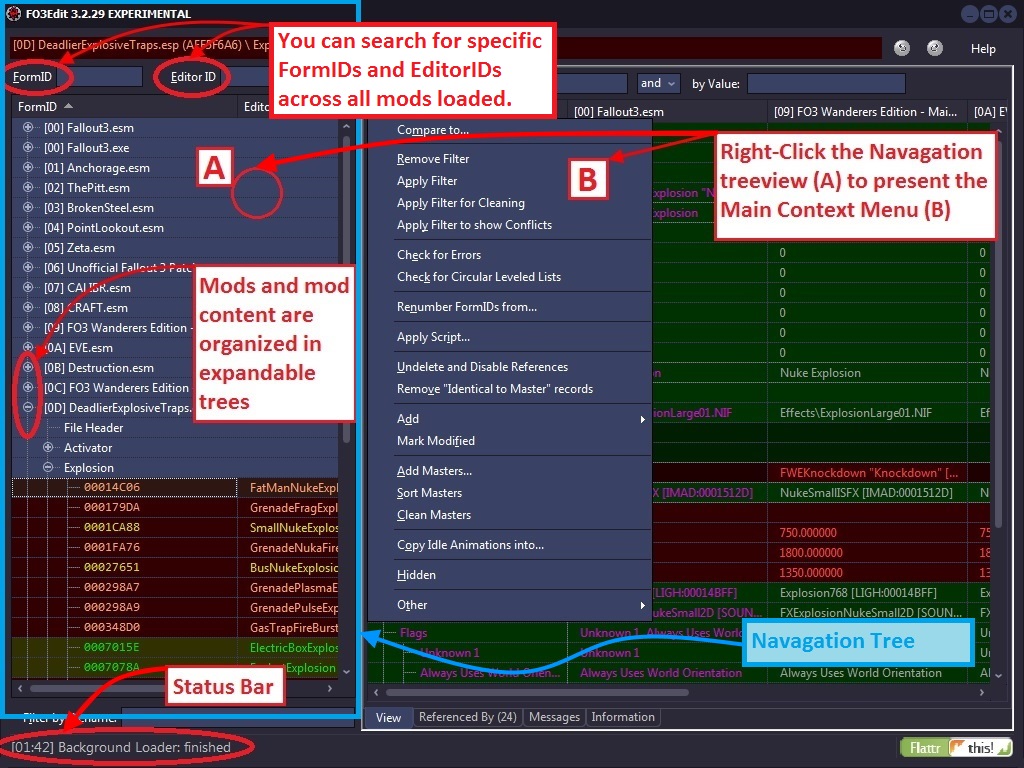The height and width of the screenshot is (768, 1024).
Task: Expand the [00] Fallout3.esm tree node
Action: [x=28, y=127]
